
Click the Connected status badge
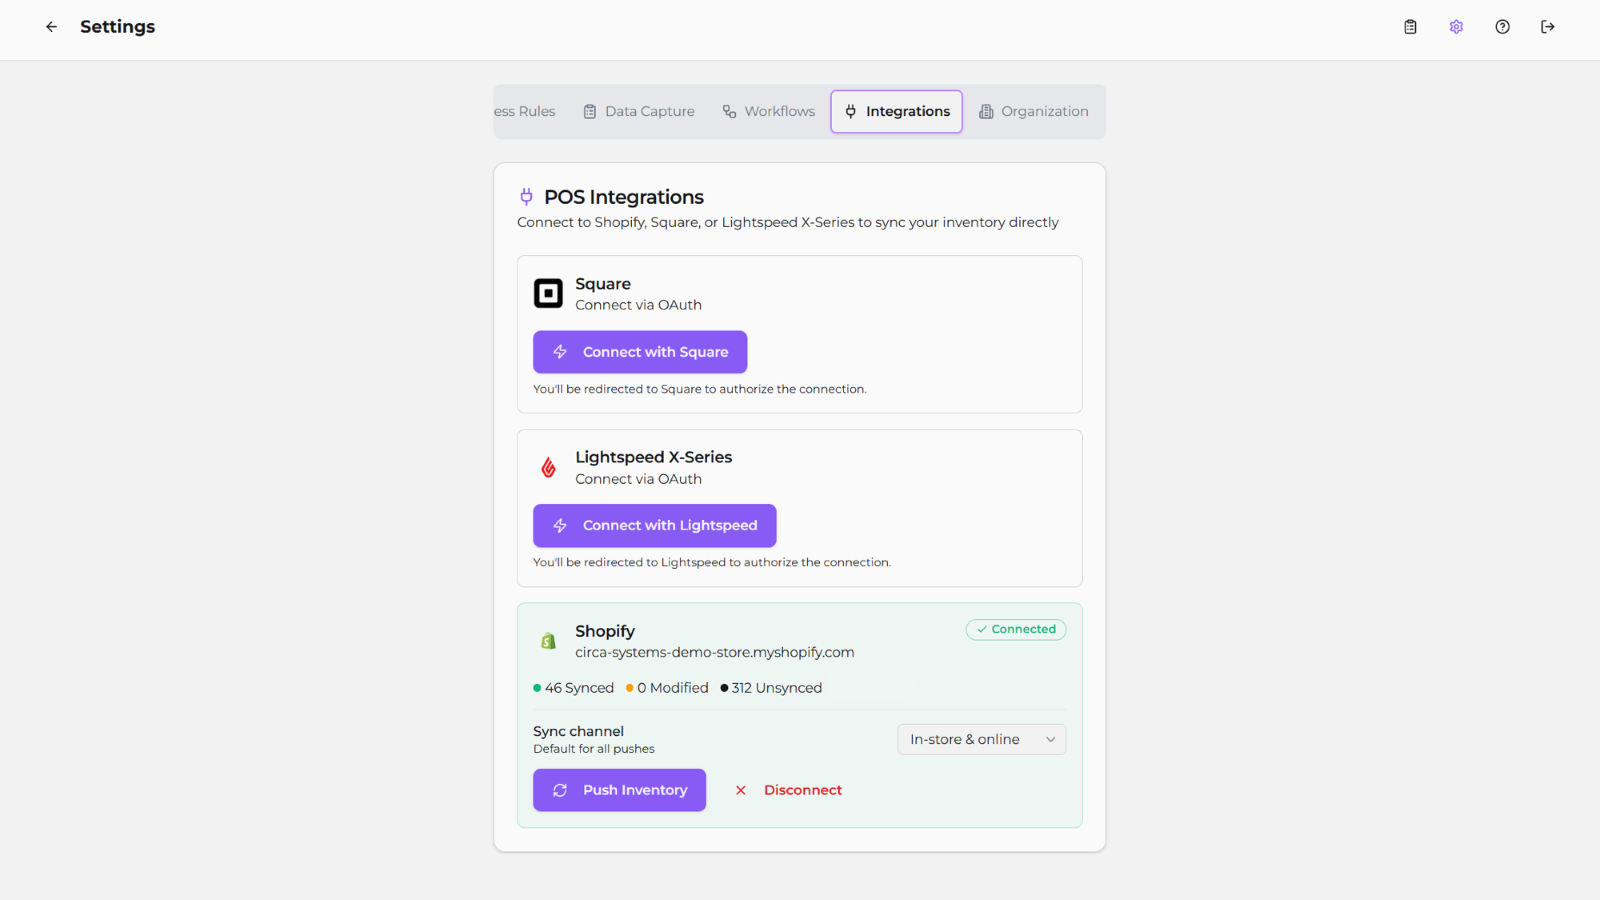pyautogui.click(x=1016, y=629)
